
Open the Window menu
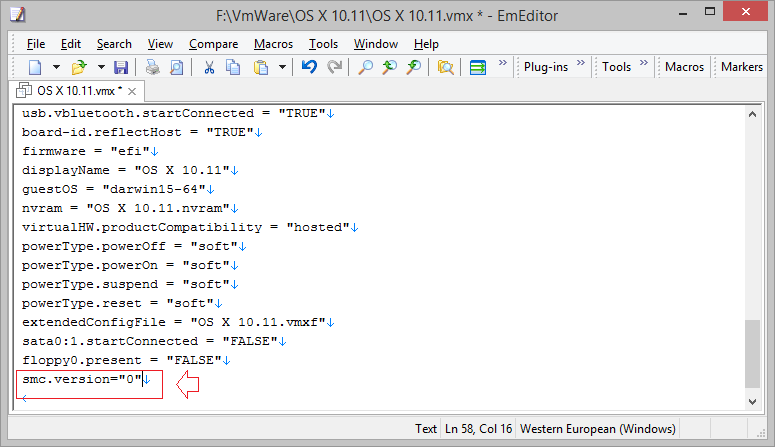(376, 44)
